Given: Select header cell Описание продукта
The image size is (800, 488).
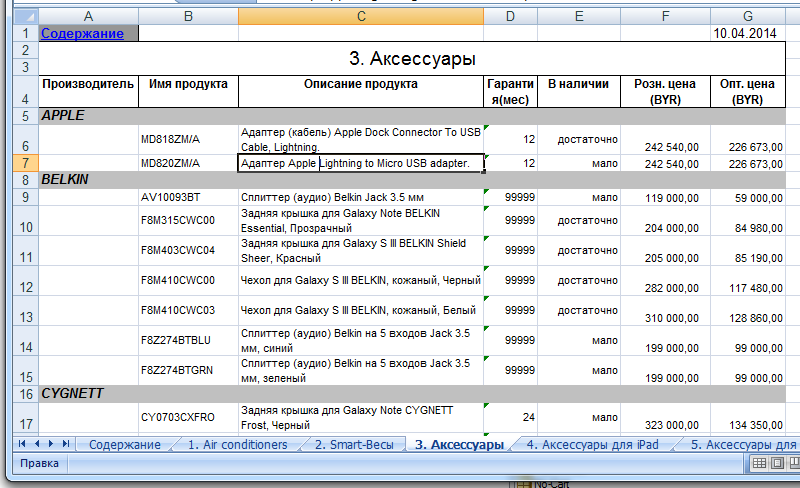Looking at the screenshot, I should pyautogui.click(x=361, y=92).
